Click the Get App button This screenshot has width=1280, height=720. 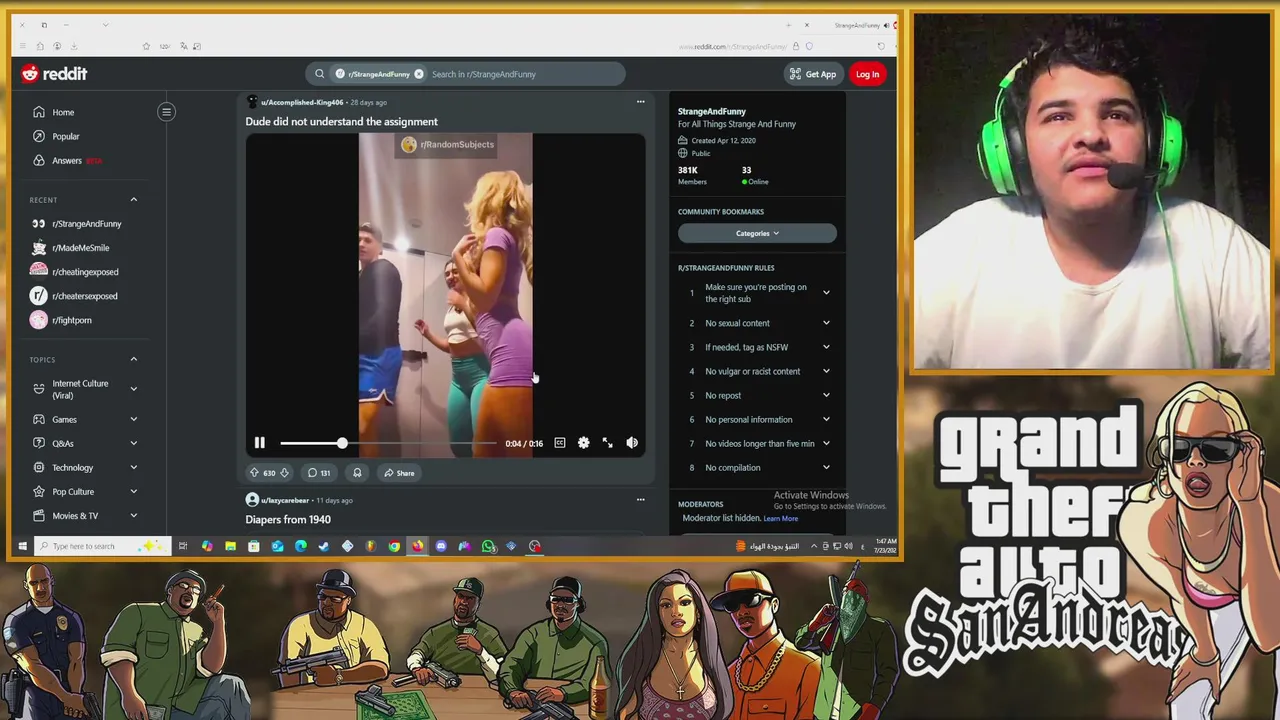(812, 74)
